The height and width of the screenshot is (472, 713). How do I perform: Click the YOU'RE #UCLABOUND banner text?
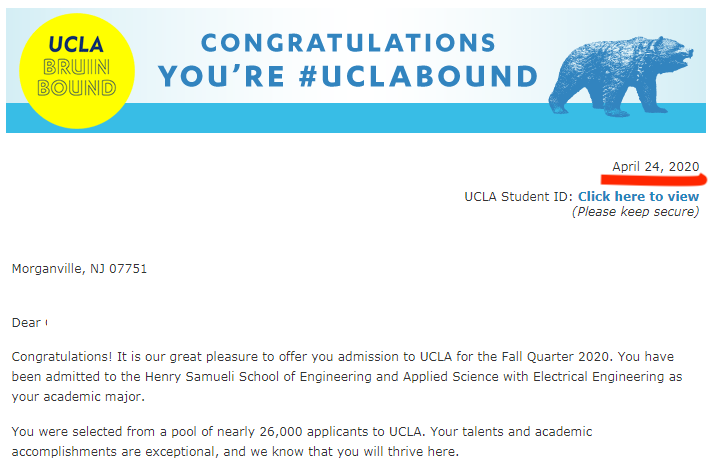348,77
